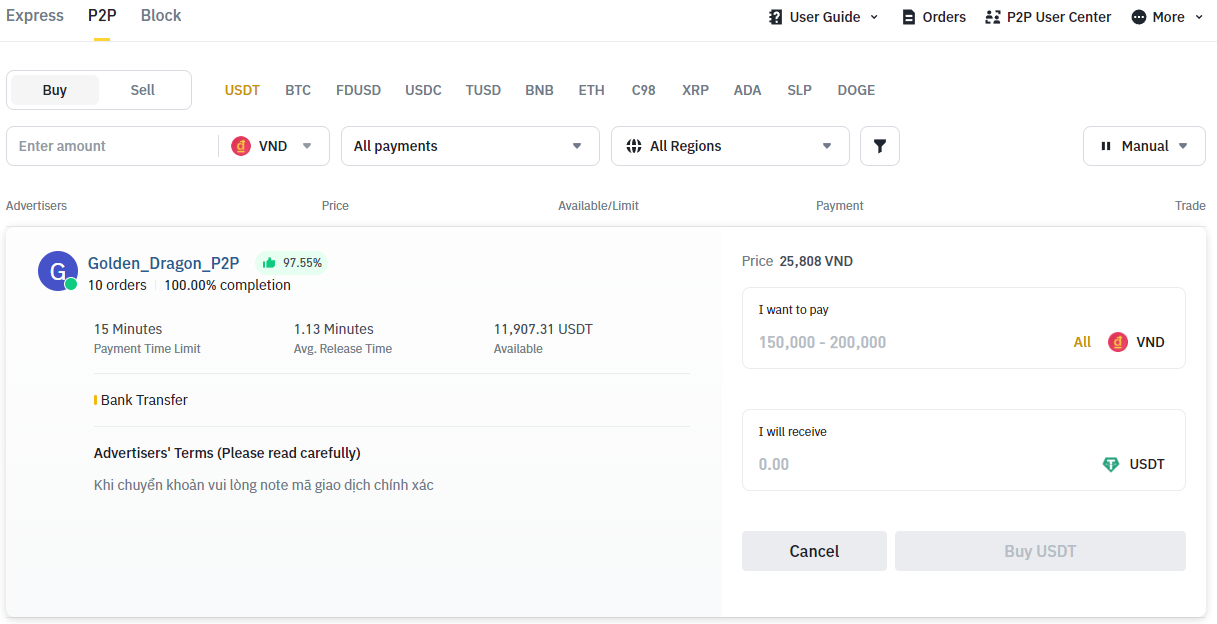Switch to the Block tab
This screenshot has width=1217, height=624.
click(x=161, y=15)
